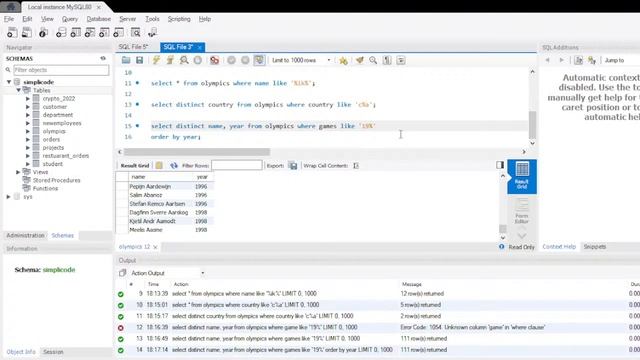Image resolution: width=640 pixels, height=360 pixels.
Task: Toggle Wrap Cell Content icon
Action: pos(356,165)
